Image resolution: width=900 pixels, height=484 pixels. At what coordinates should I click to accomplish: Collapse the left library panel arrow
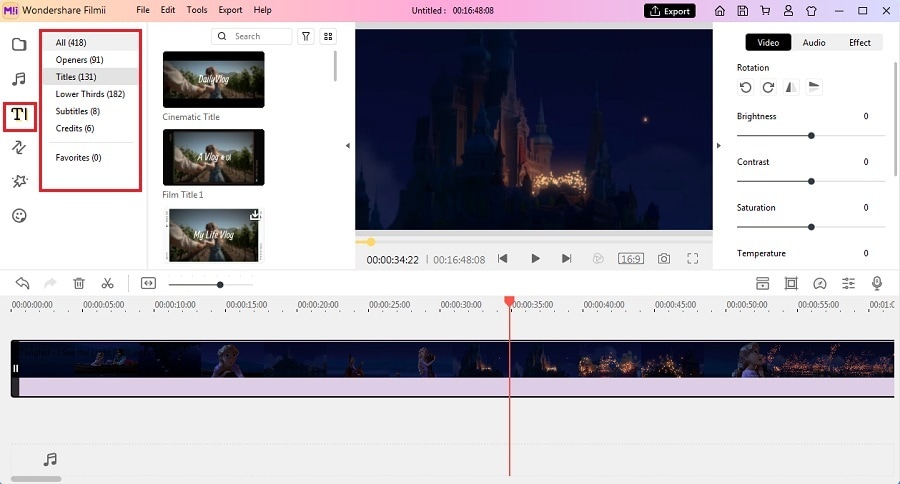pyautogui.click(x=347, y=146)
